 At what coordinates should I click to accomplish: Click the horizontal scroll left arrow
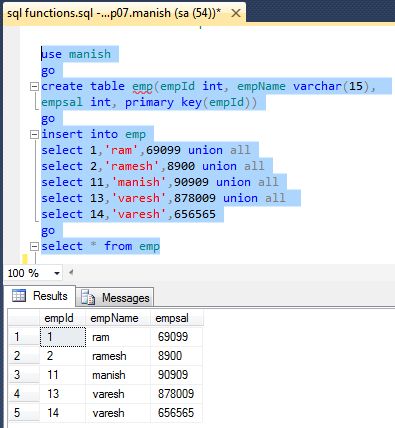point(71,273)
